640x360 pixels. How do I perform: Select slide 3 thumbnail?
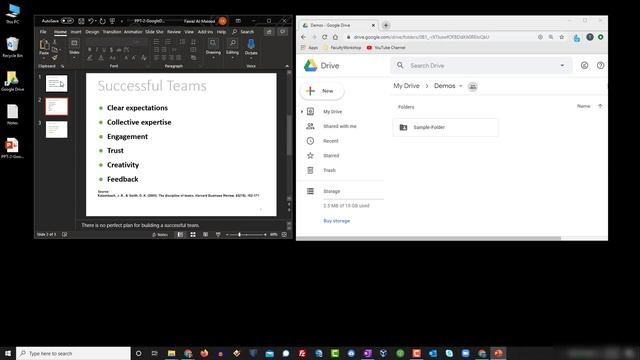point(56,130)
